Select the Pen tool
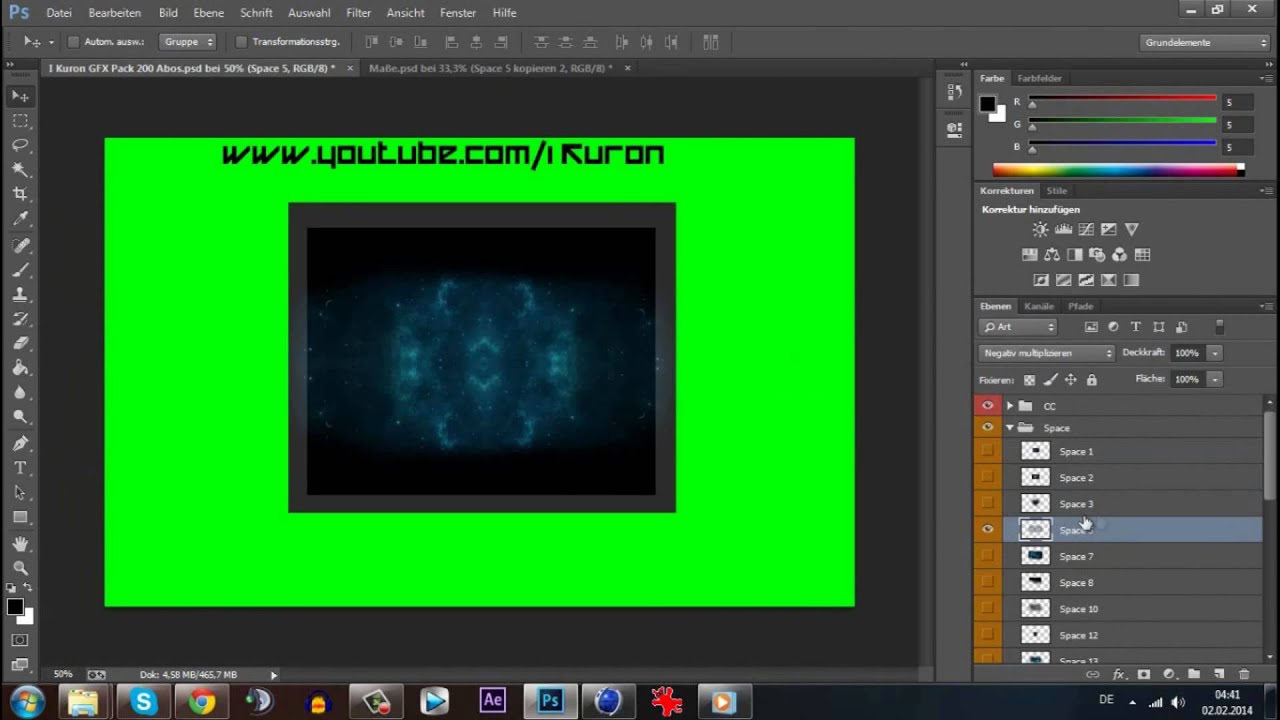This screenshot has height=720, width=1280. click(20, 443)
